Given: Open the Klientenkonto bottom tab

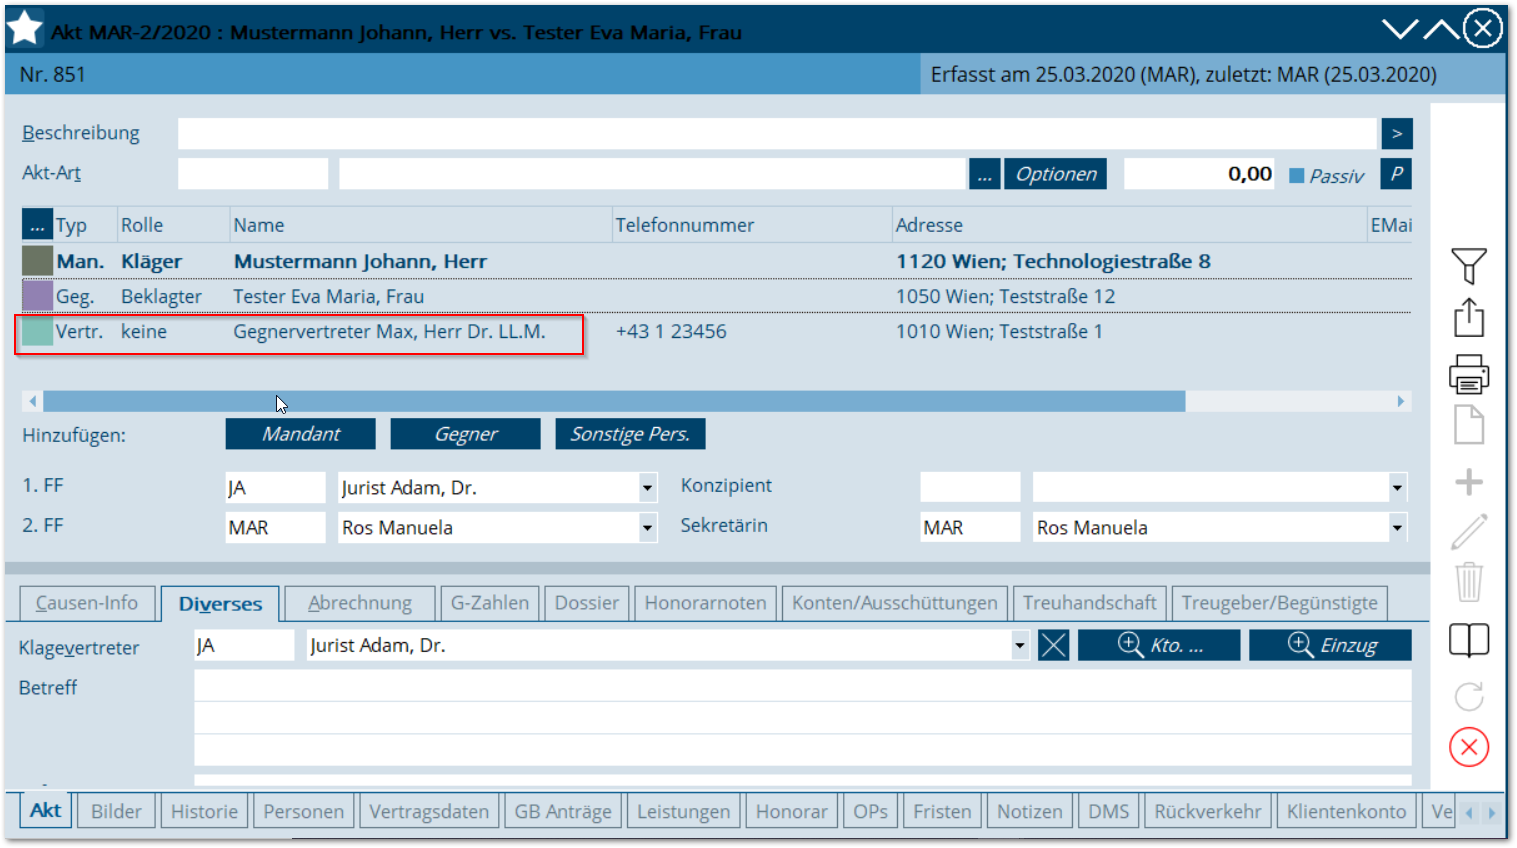Looking at the screenshot, I should [1346, 811].
